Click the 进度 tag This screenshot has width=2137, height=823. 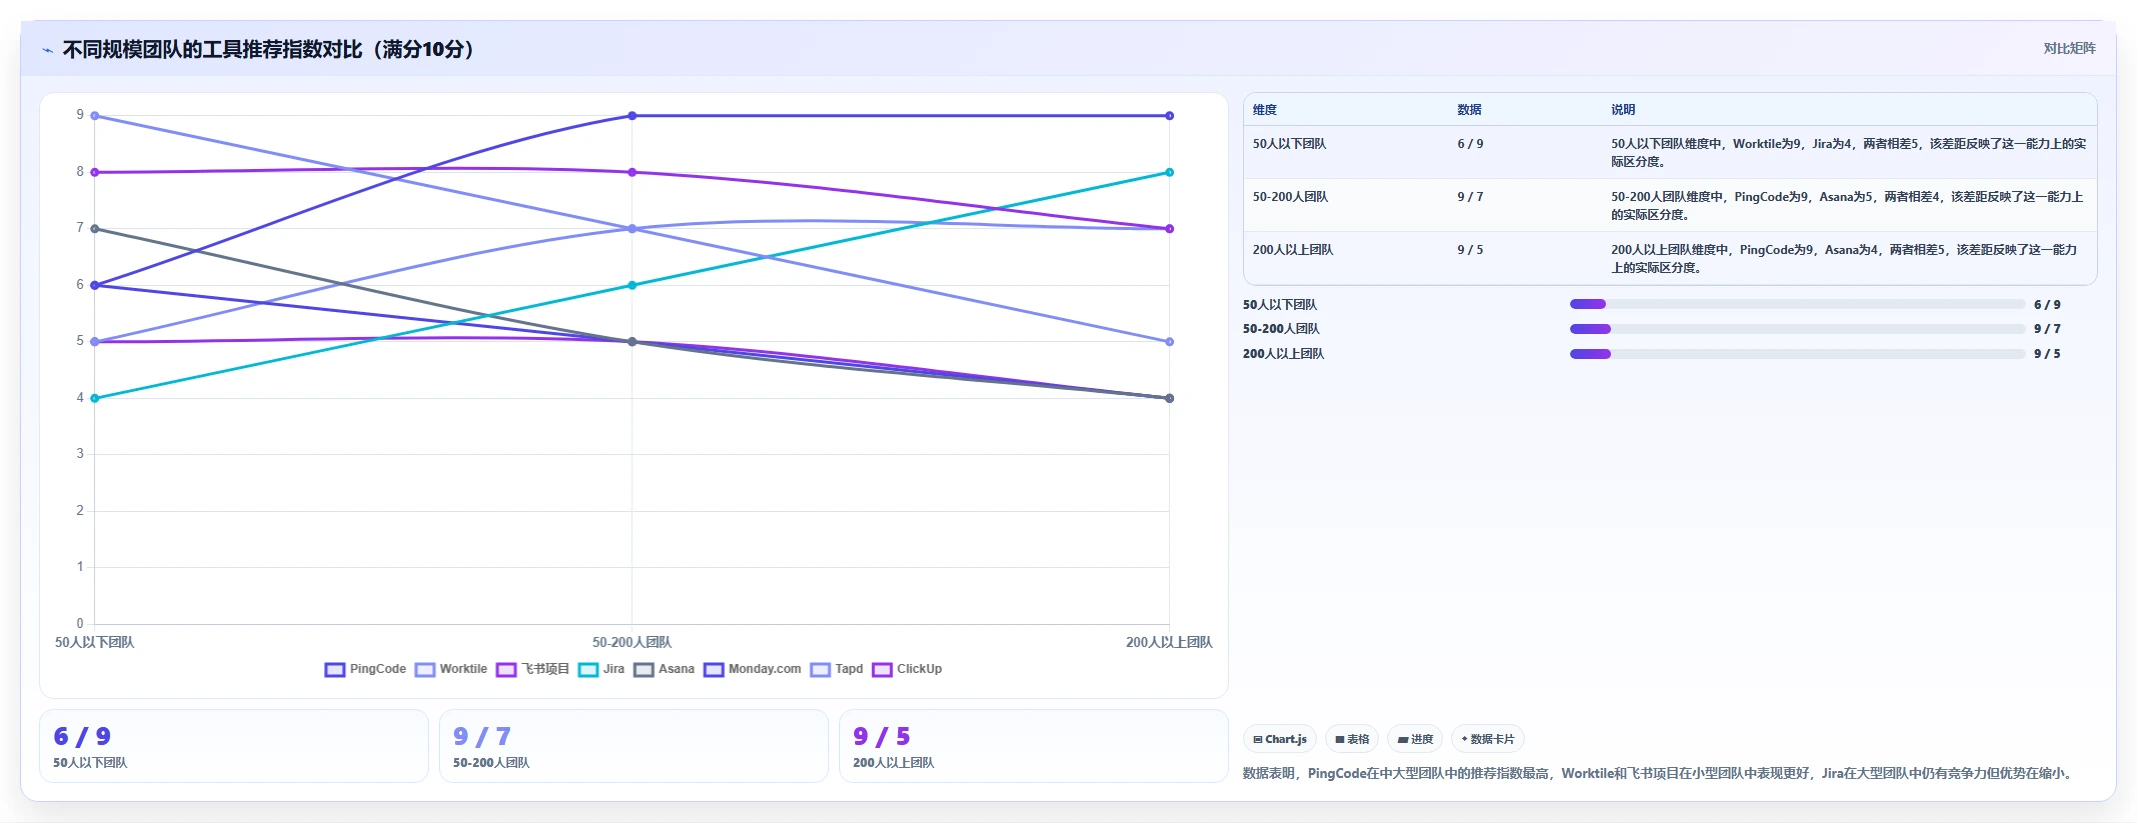pos(1415,739)
